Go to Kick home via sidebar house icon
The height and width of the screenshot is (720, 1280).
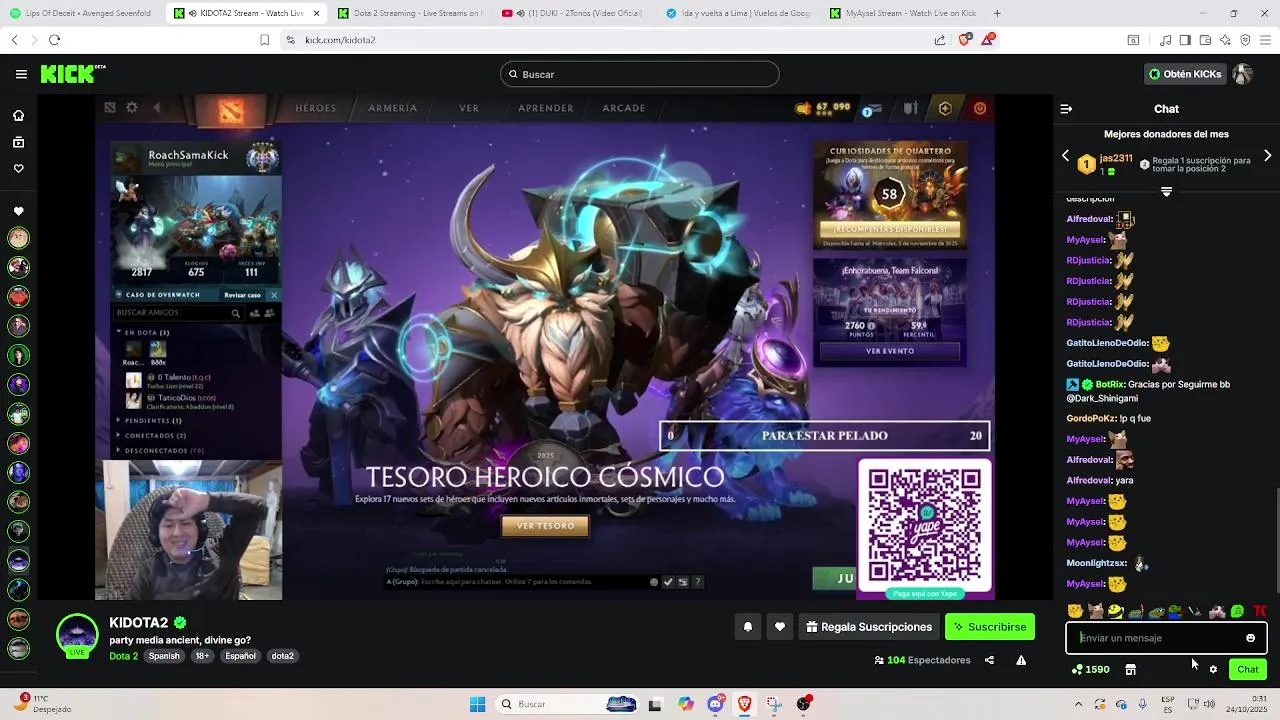click(x=18, y=115)
